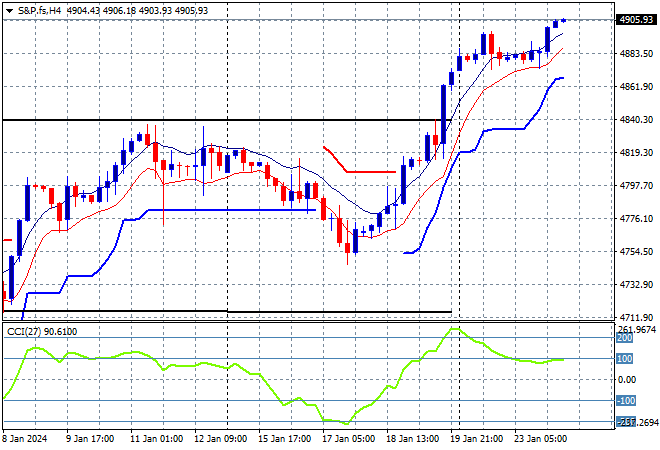
Task: Click the 4797.70 price axis label
Action: [637, 186]
